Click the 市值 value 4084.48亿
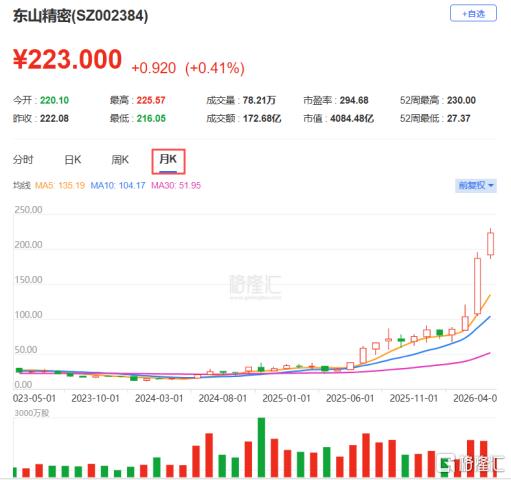This screenshot has height=480, width=511. 352,118
